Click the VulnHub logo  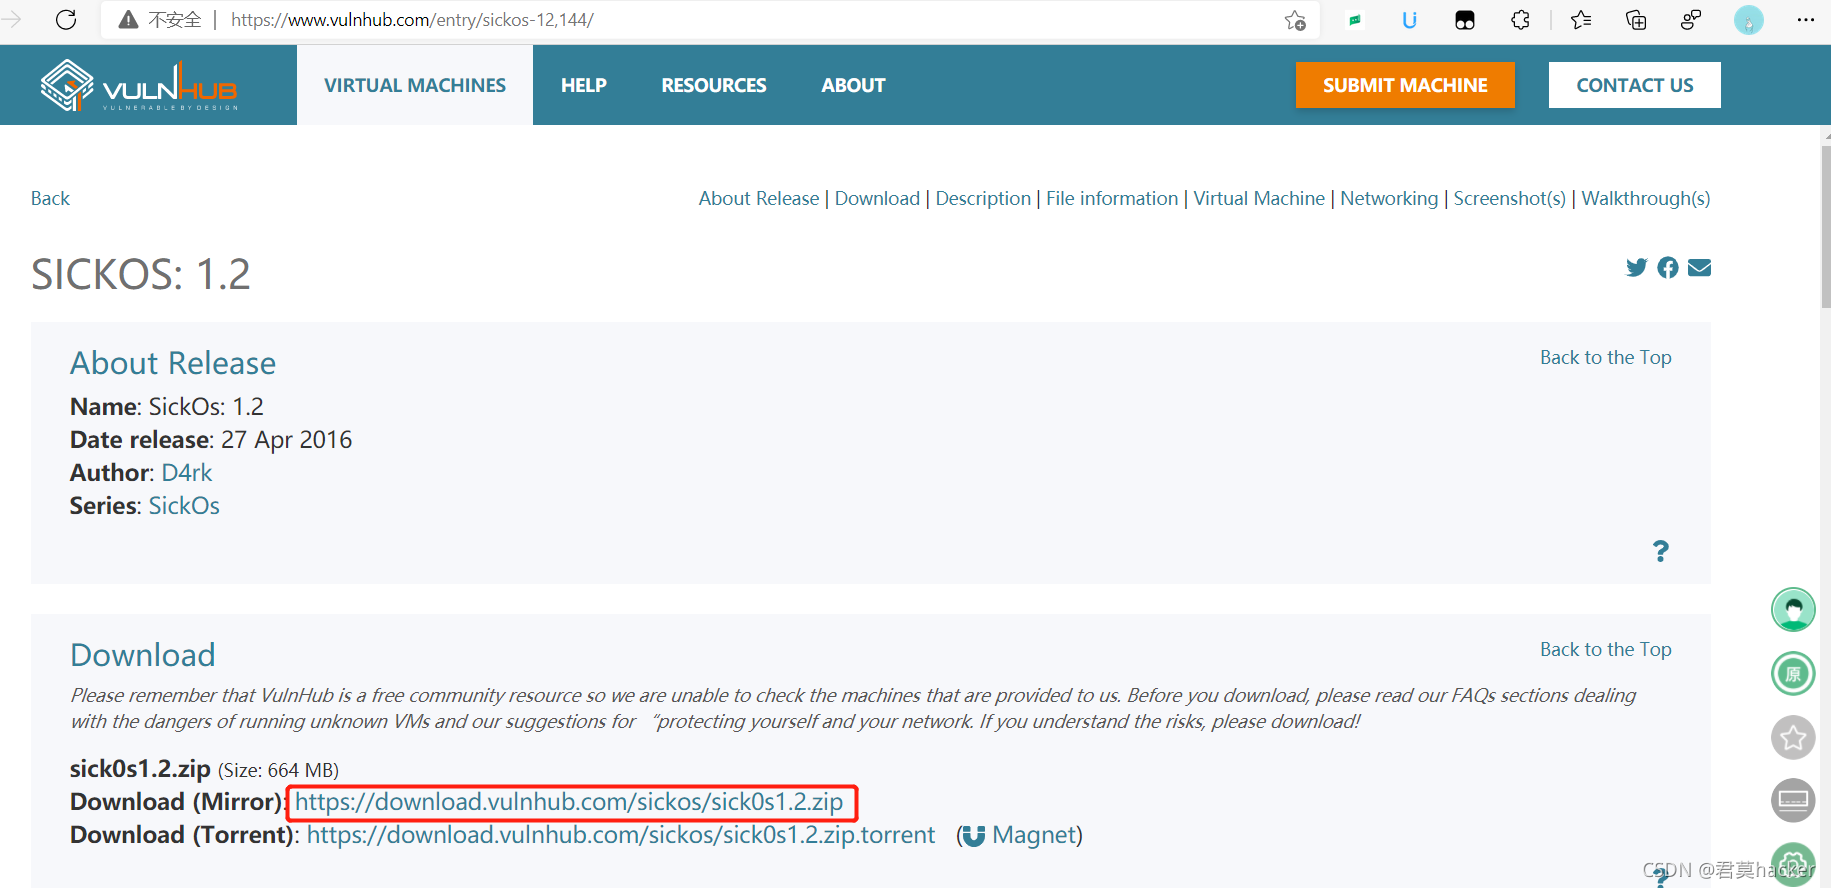139,85
